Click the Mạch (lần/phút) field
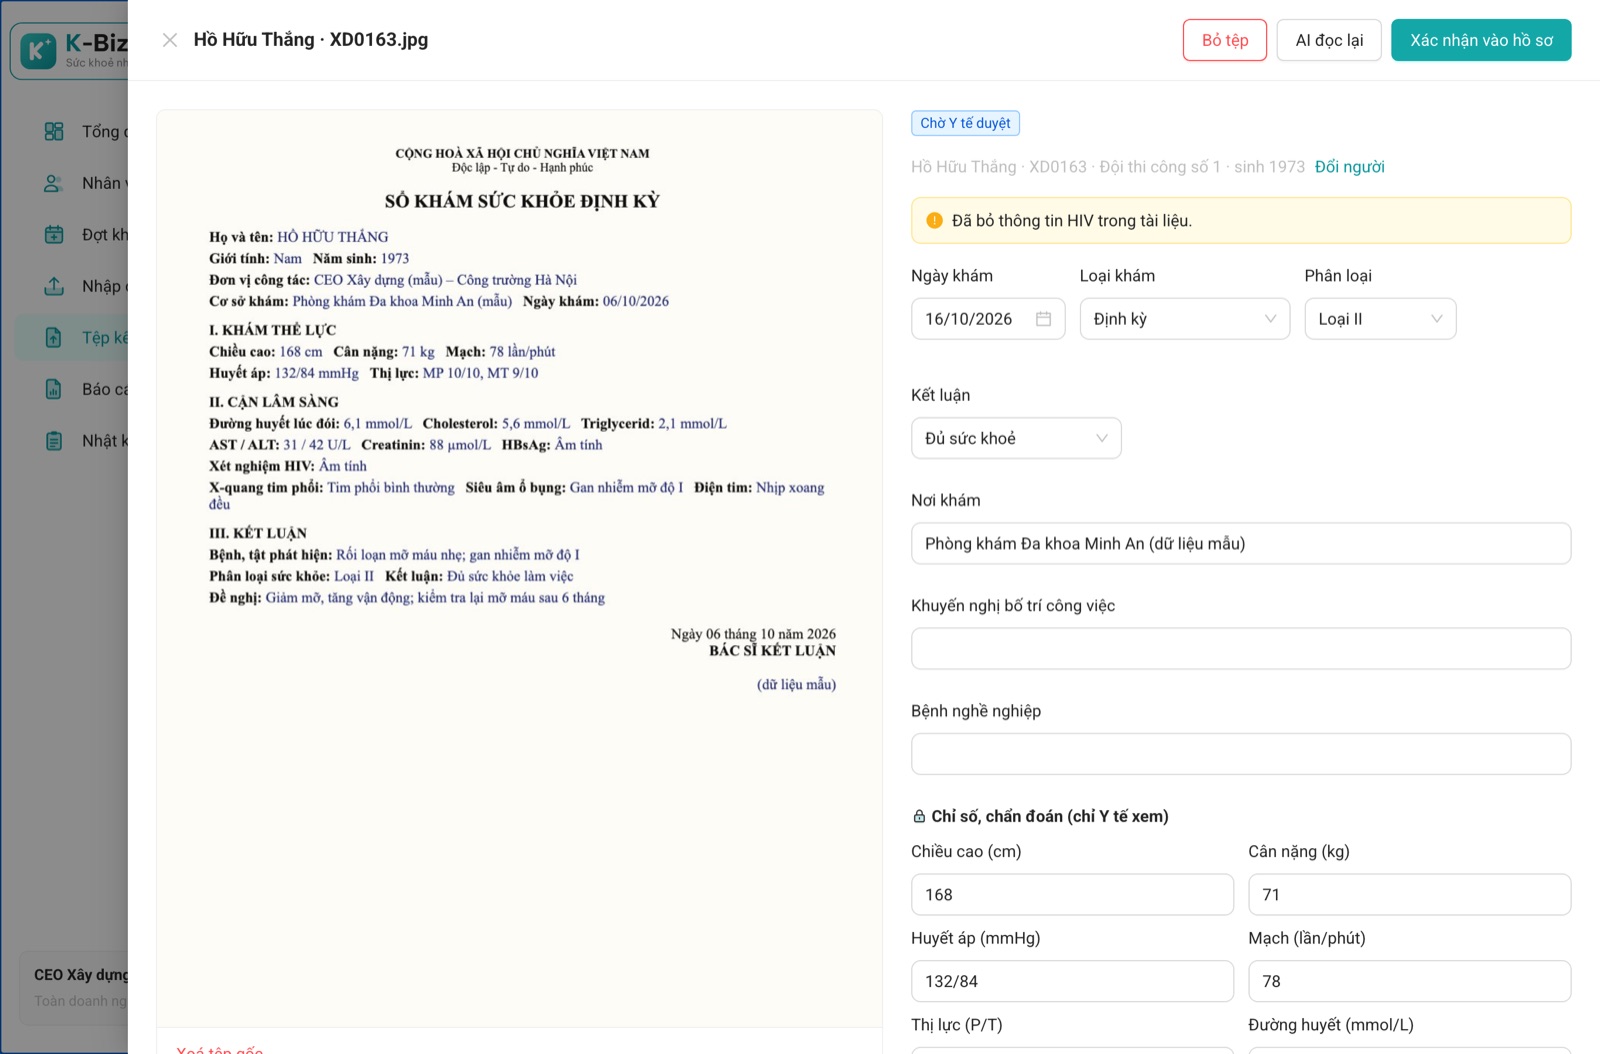The height and width of the screenshot is (1054, 1600). 1410,982
